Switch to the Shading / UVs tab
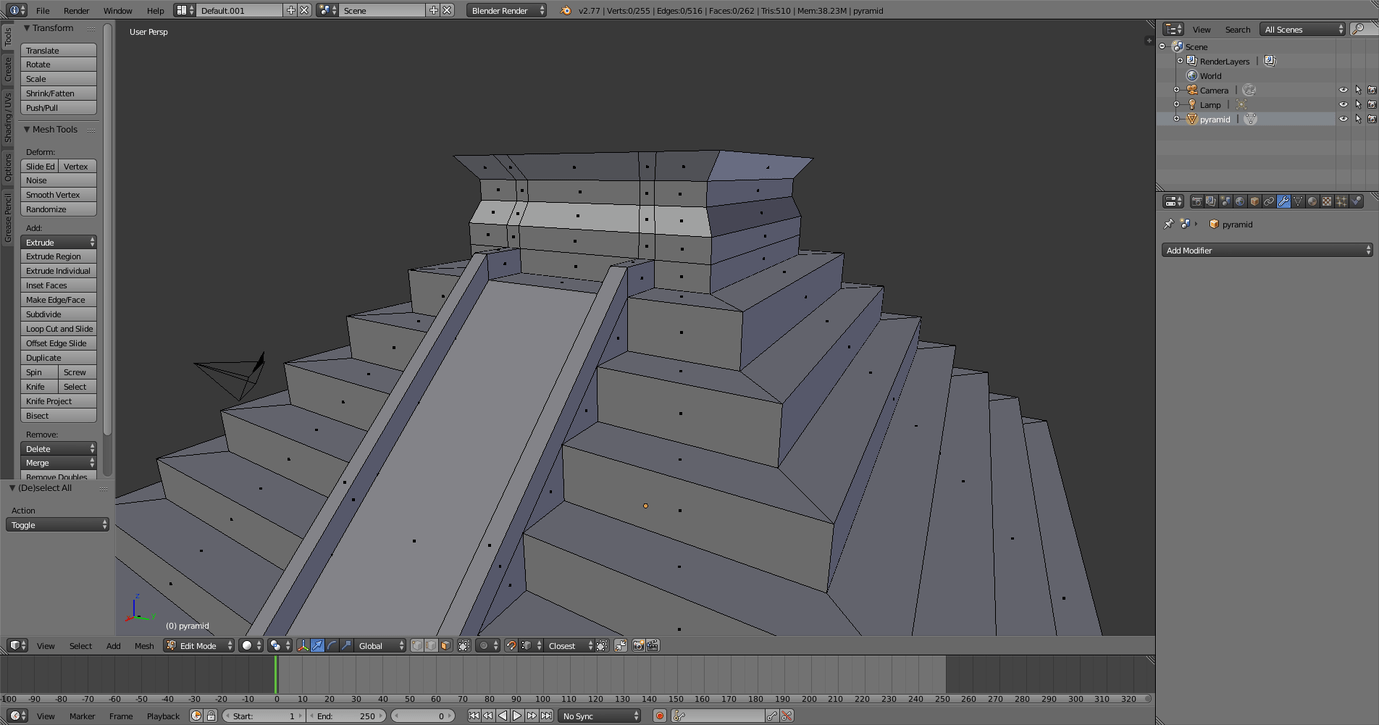Image resolution: width=1379 pixels, height=725 pixels. (8, 116)
